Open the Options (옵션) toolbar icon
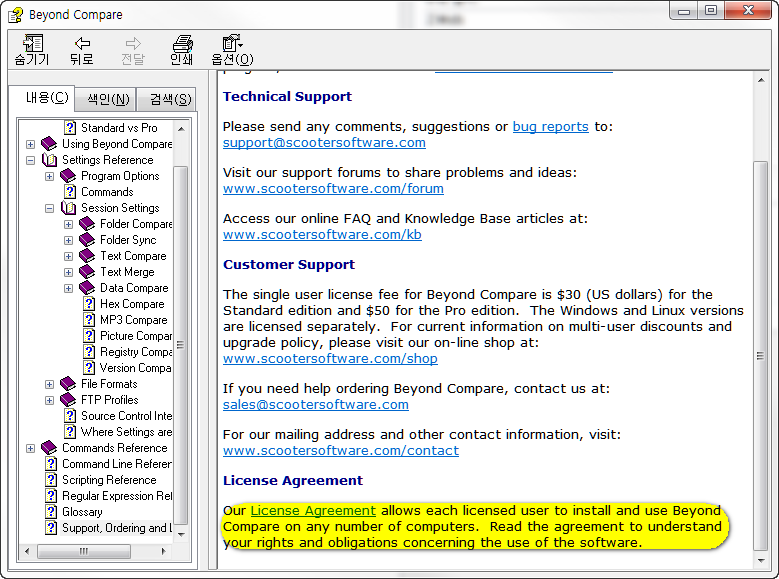This screenshot has width=779, height=579. tap(232, 43)
